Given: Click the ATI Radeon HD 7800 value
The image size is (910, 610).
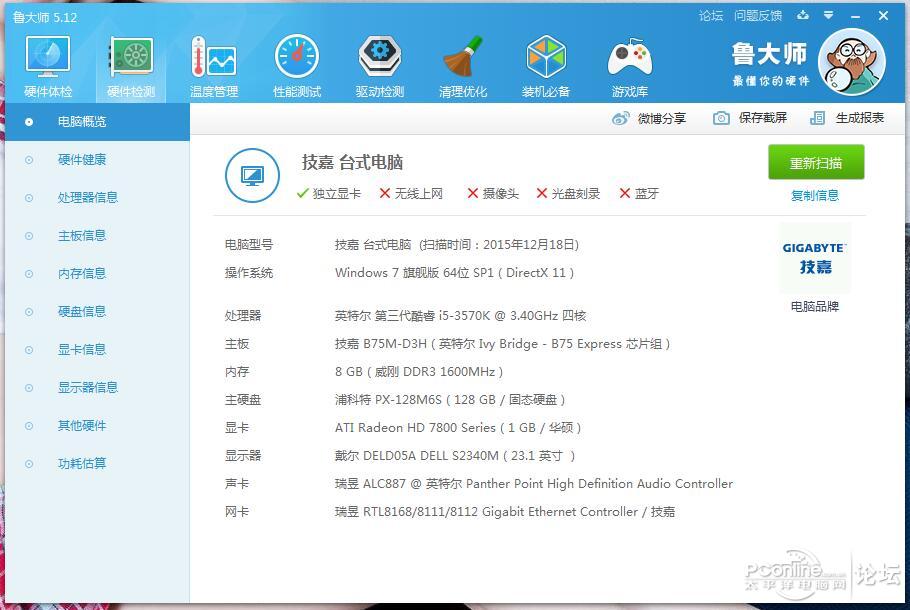Looking at the screenshot, I should pyautogui.click(x=458, y=428).
